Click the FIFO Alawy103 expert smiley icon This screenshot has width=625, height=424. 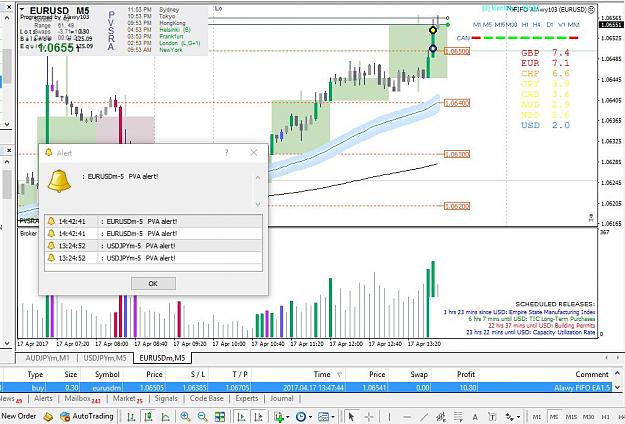[591, 9]
